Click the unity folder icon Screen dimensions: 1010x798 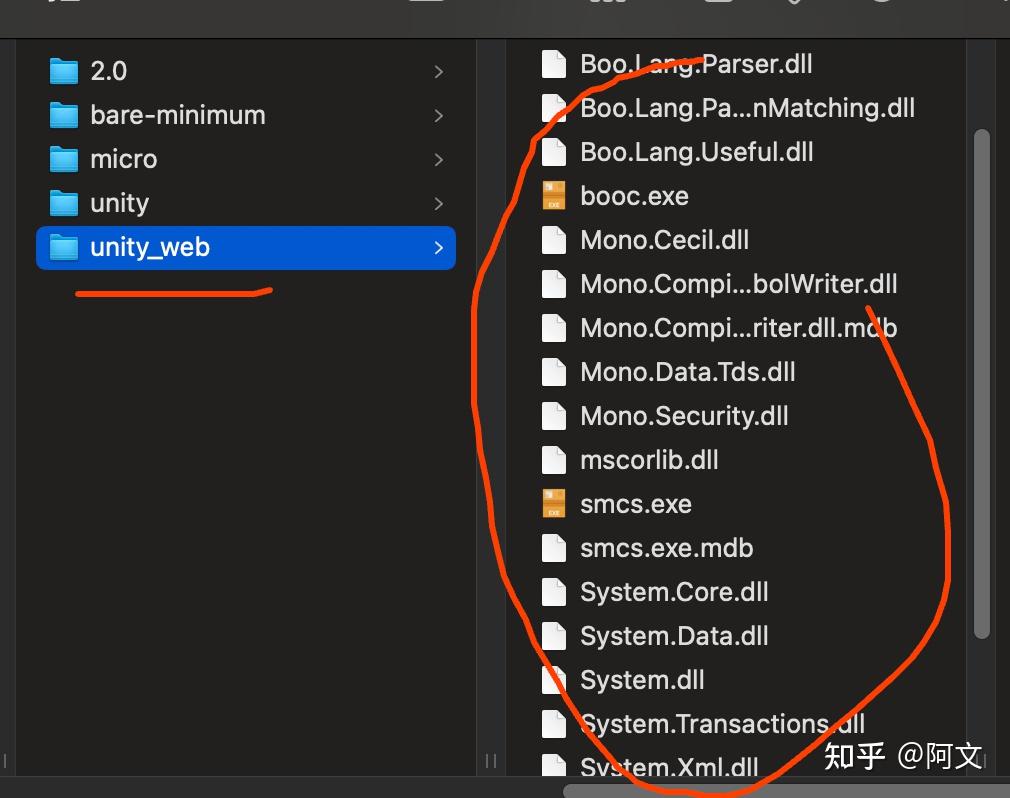pyautogui.click(x=63, y=203)
